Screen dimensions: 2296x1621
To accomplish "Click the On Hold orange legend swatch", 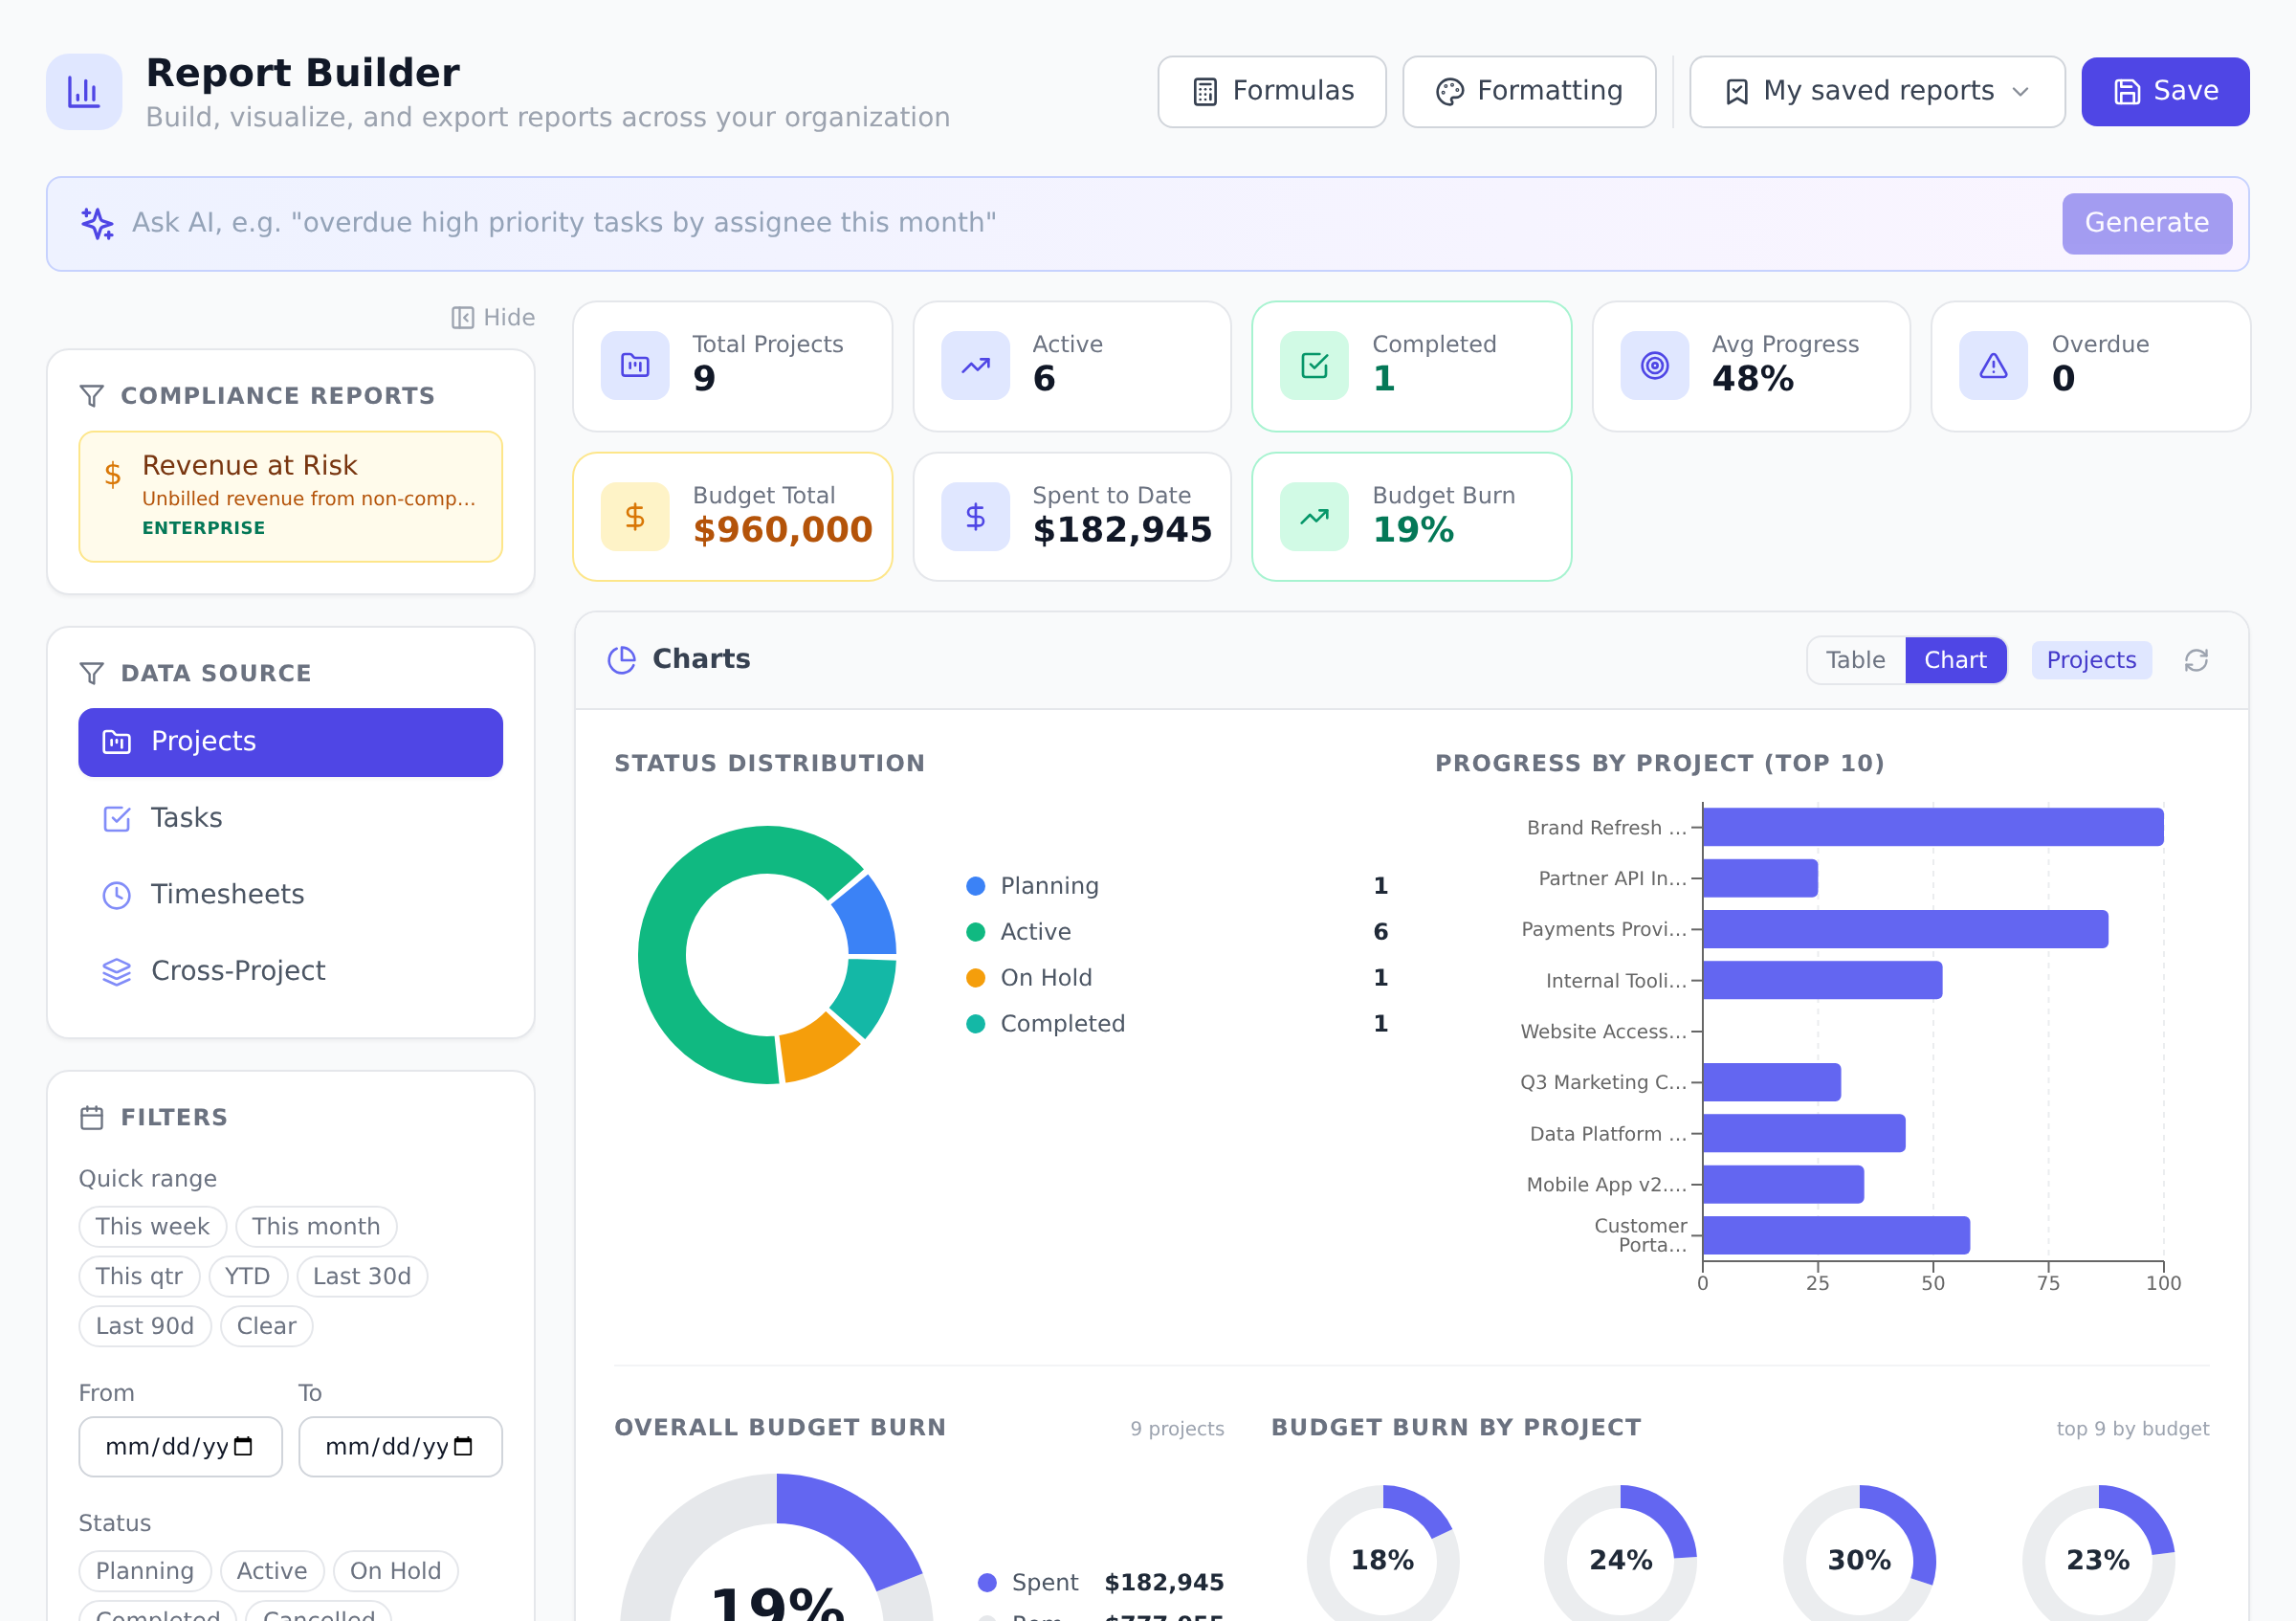I will click(975, 978).
